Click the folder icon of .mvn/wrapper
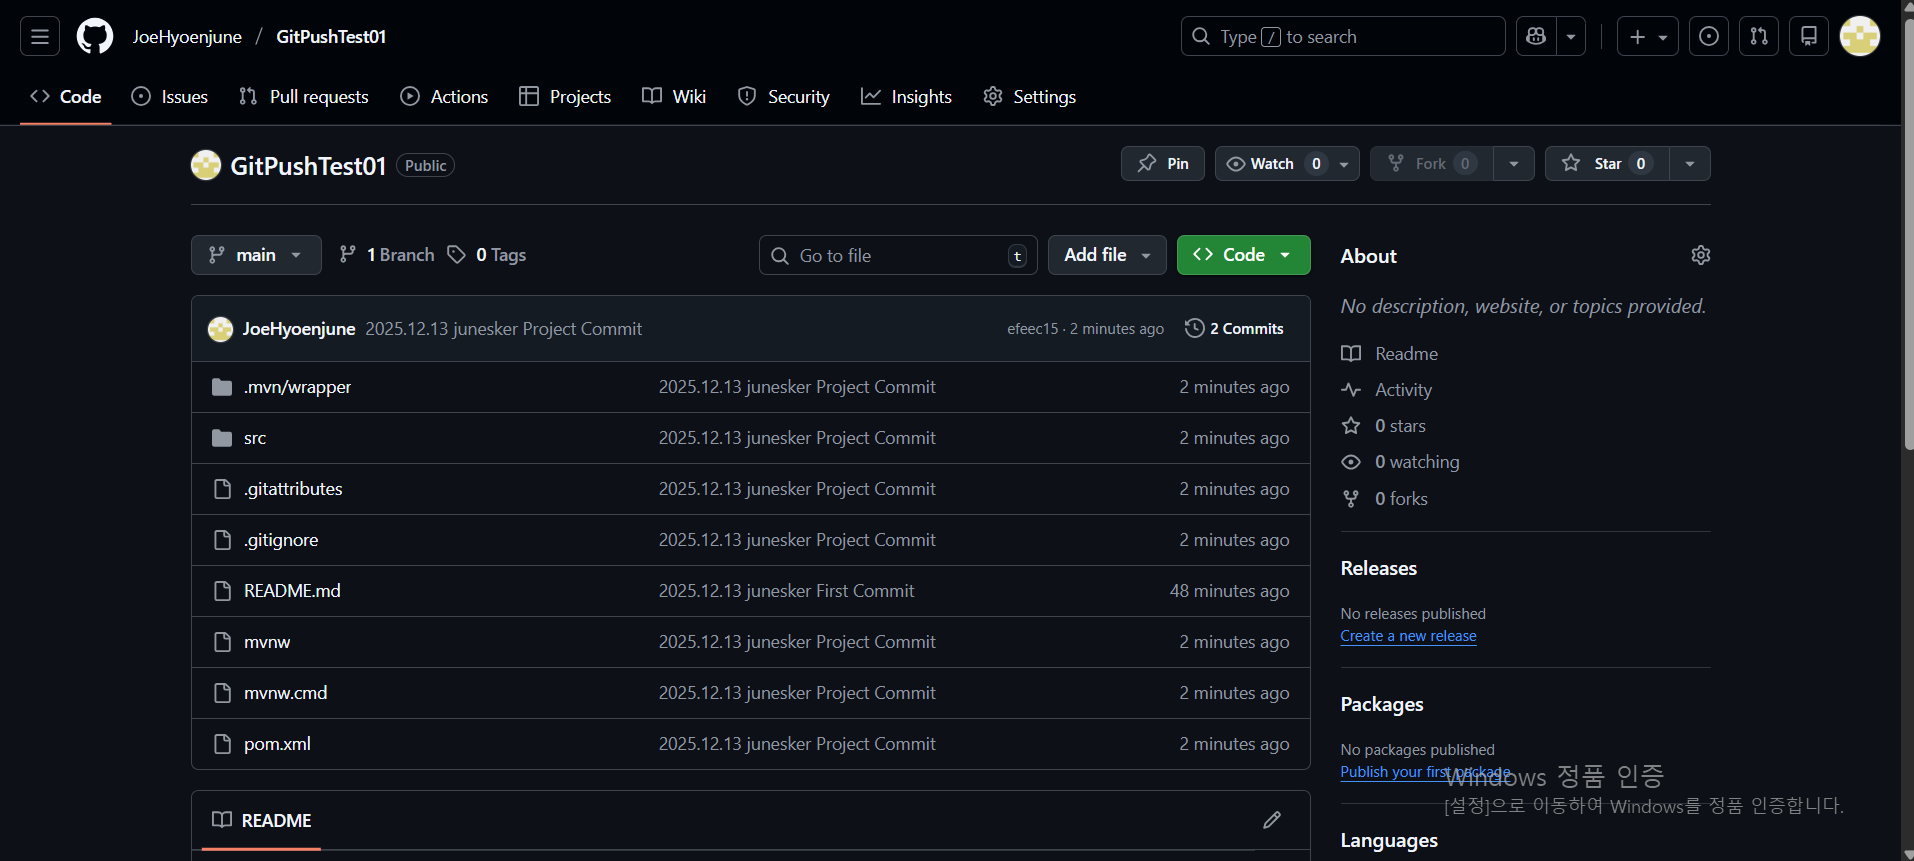Screen dimensions: 1914x861 (x=222, y=387)
